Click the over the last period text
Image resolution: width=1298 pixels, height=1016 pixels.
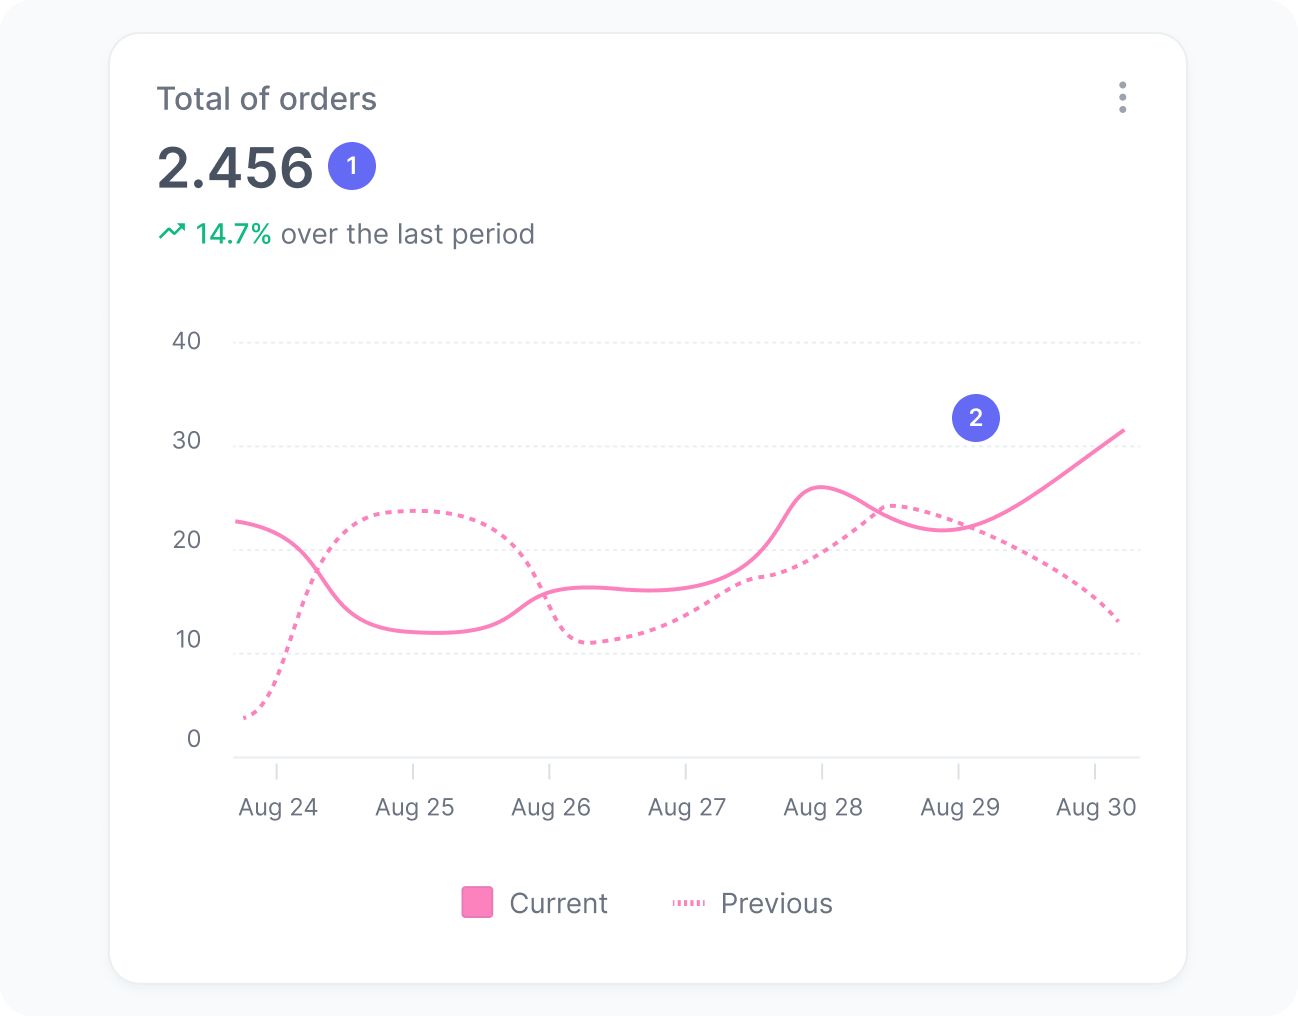[x=406, y=234]
